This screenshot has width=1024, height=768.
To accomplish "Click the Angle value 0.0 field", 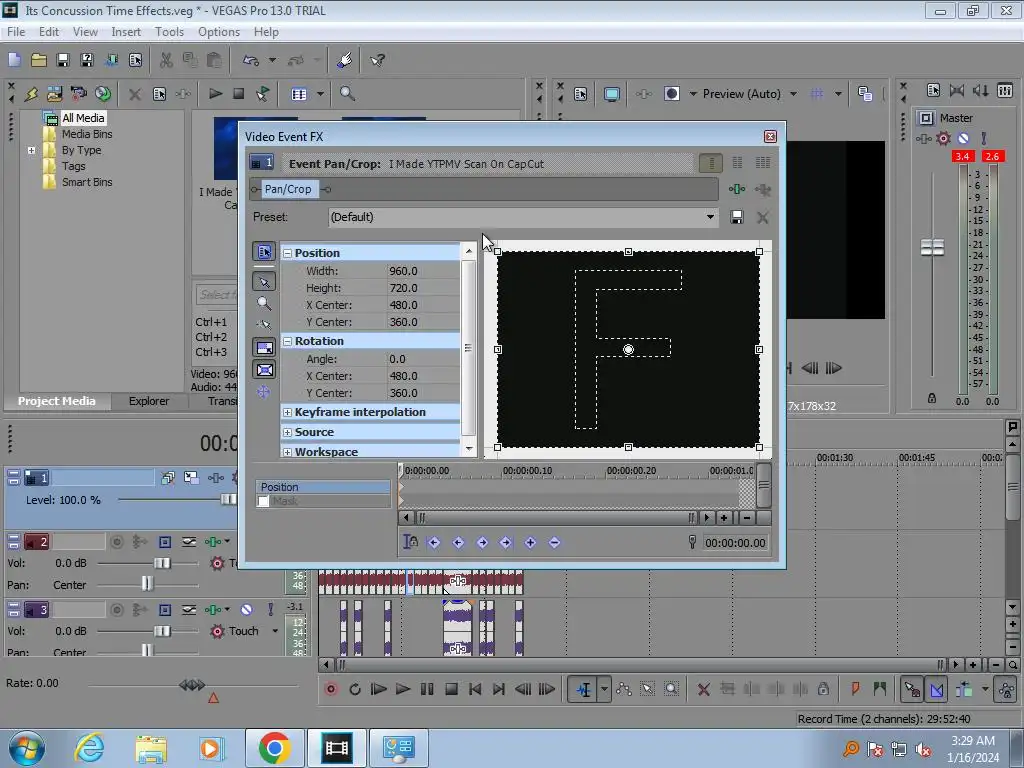I will pyautogui.click(x=423, y=359).
